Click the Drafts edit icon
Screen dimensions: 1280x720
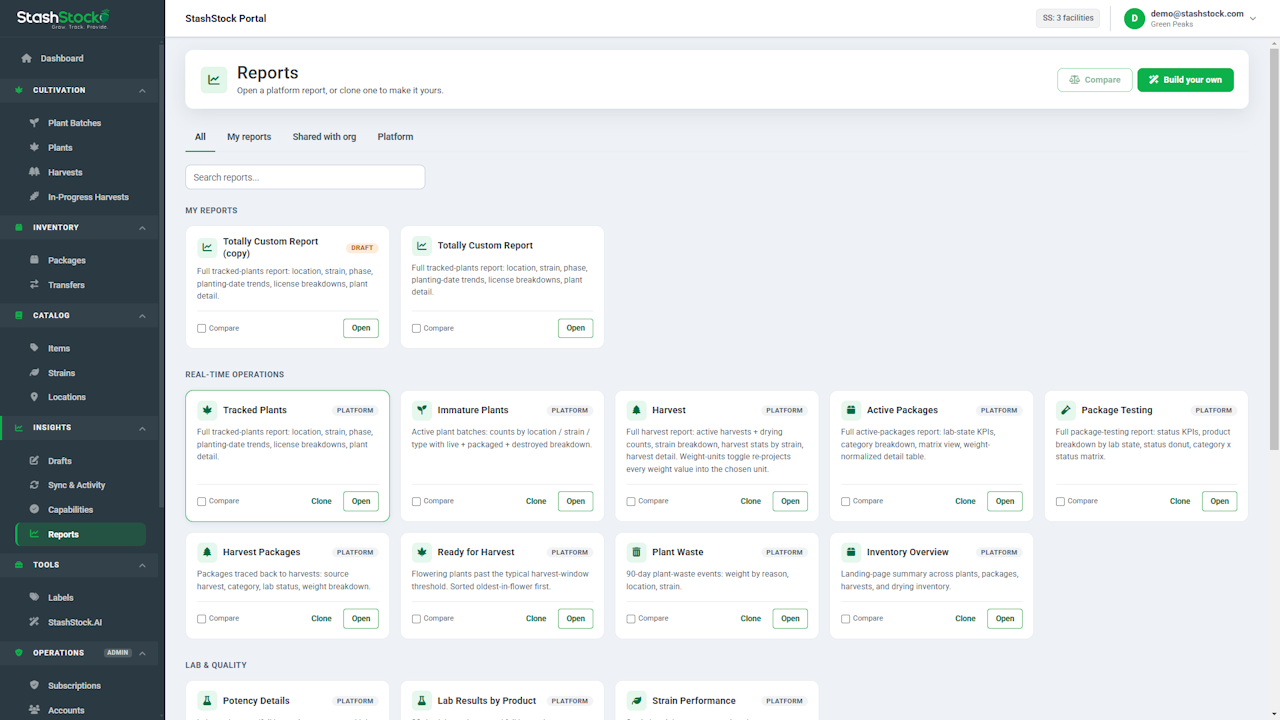(x=35, y=461)
